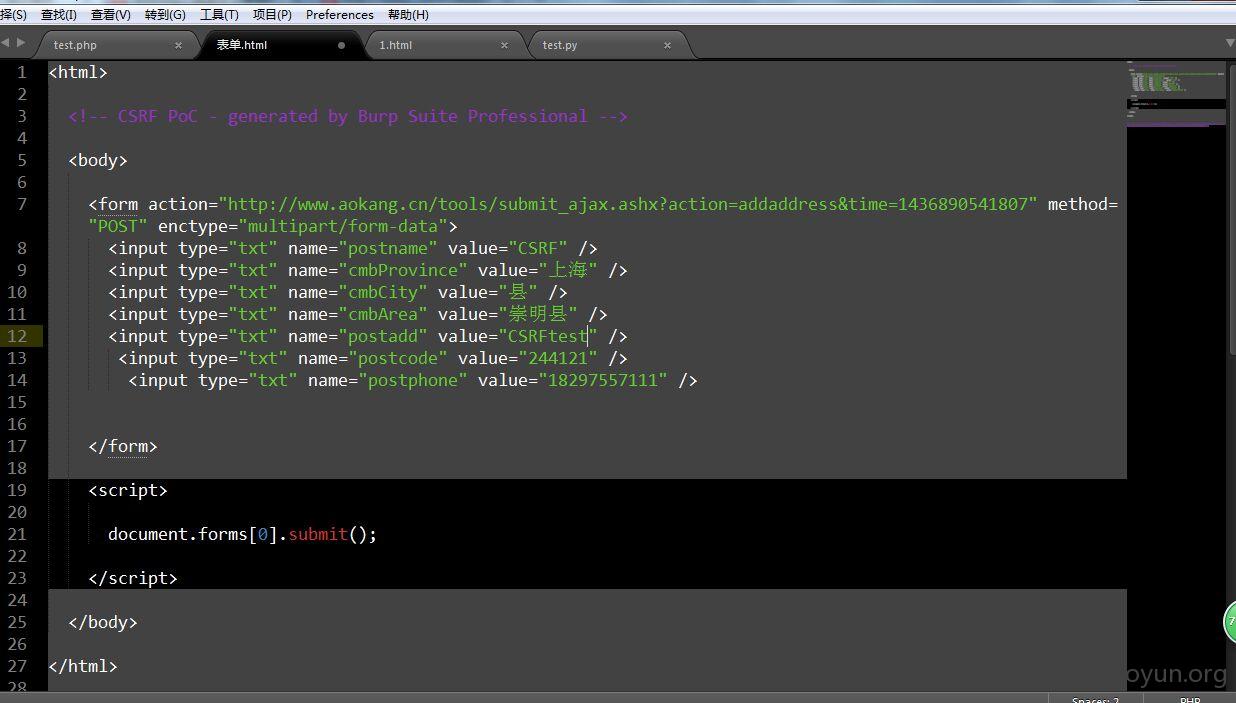
Task: Click the "崇明县" value string
Action: coord(538,314)
